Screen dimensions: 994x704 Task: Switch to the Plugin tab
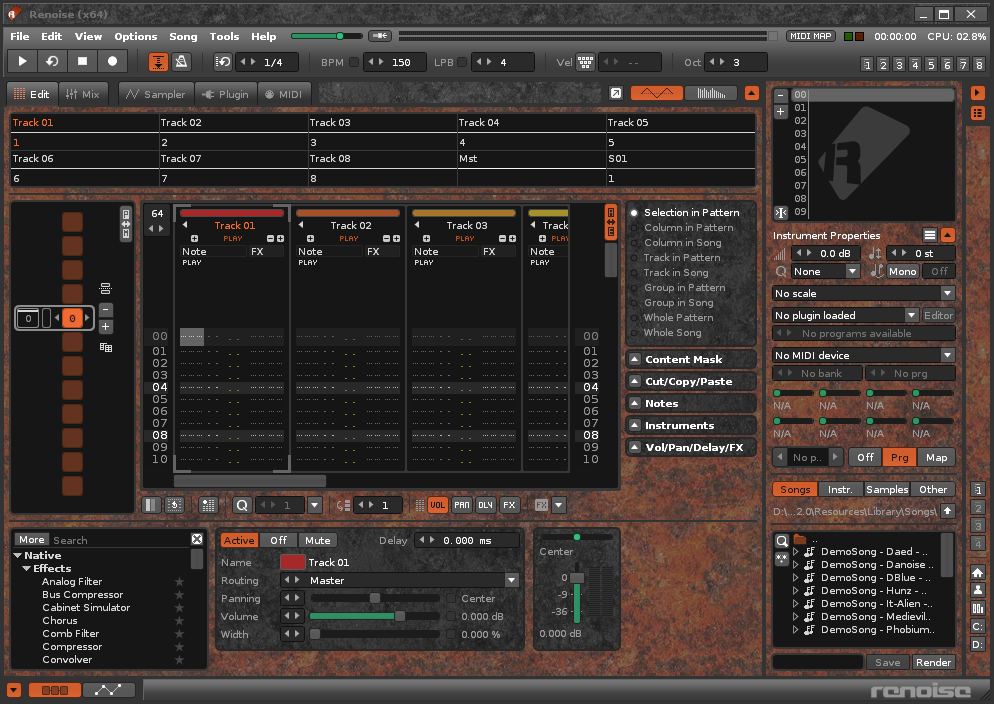[226, 94]
